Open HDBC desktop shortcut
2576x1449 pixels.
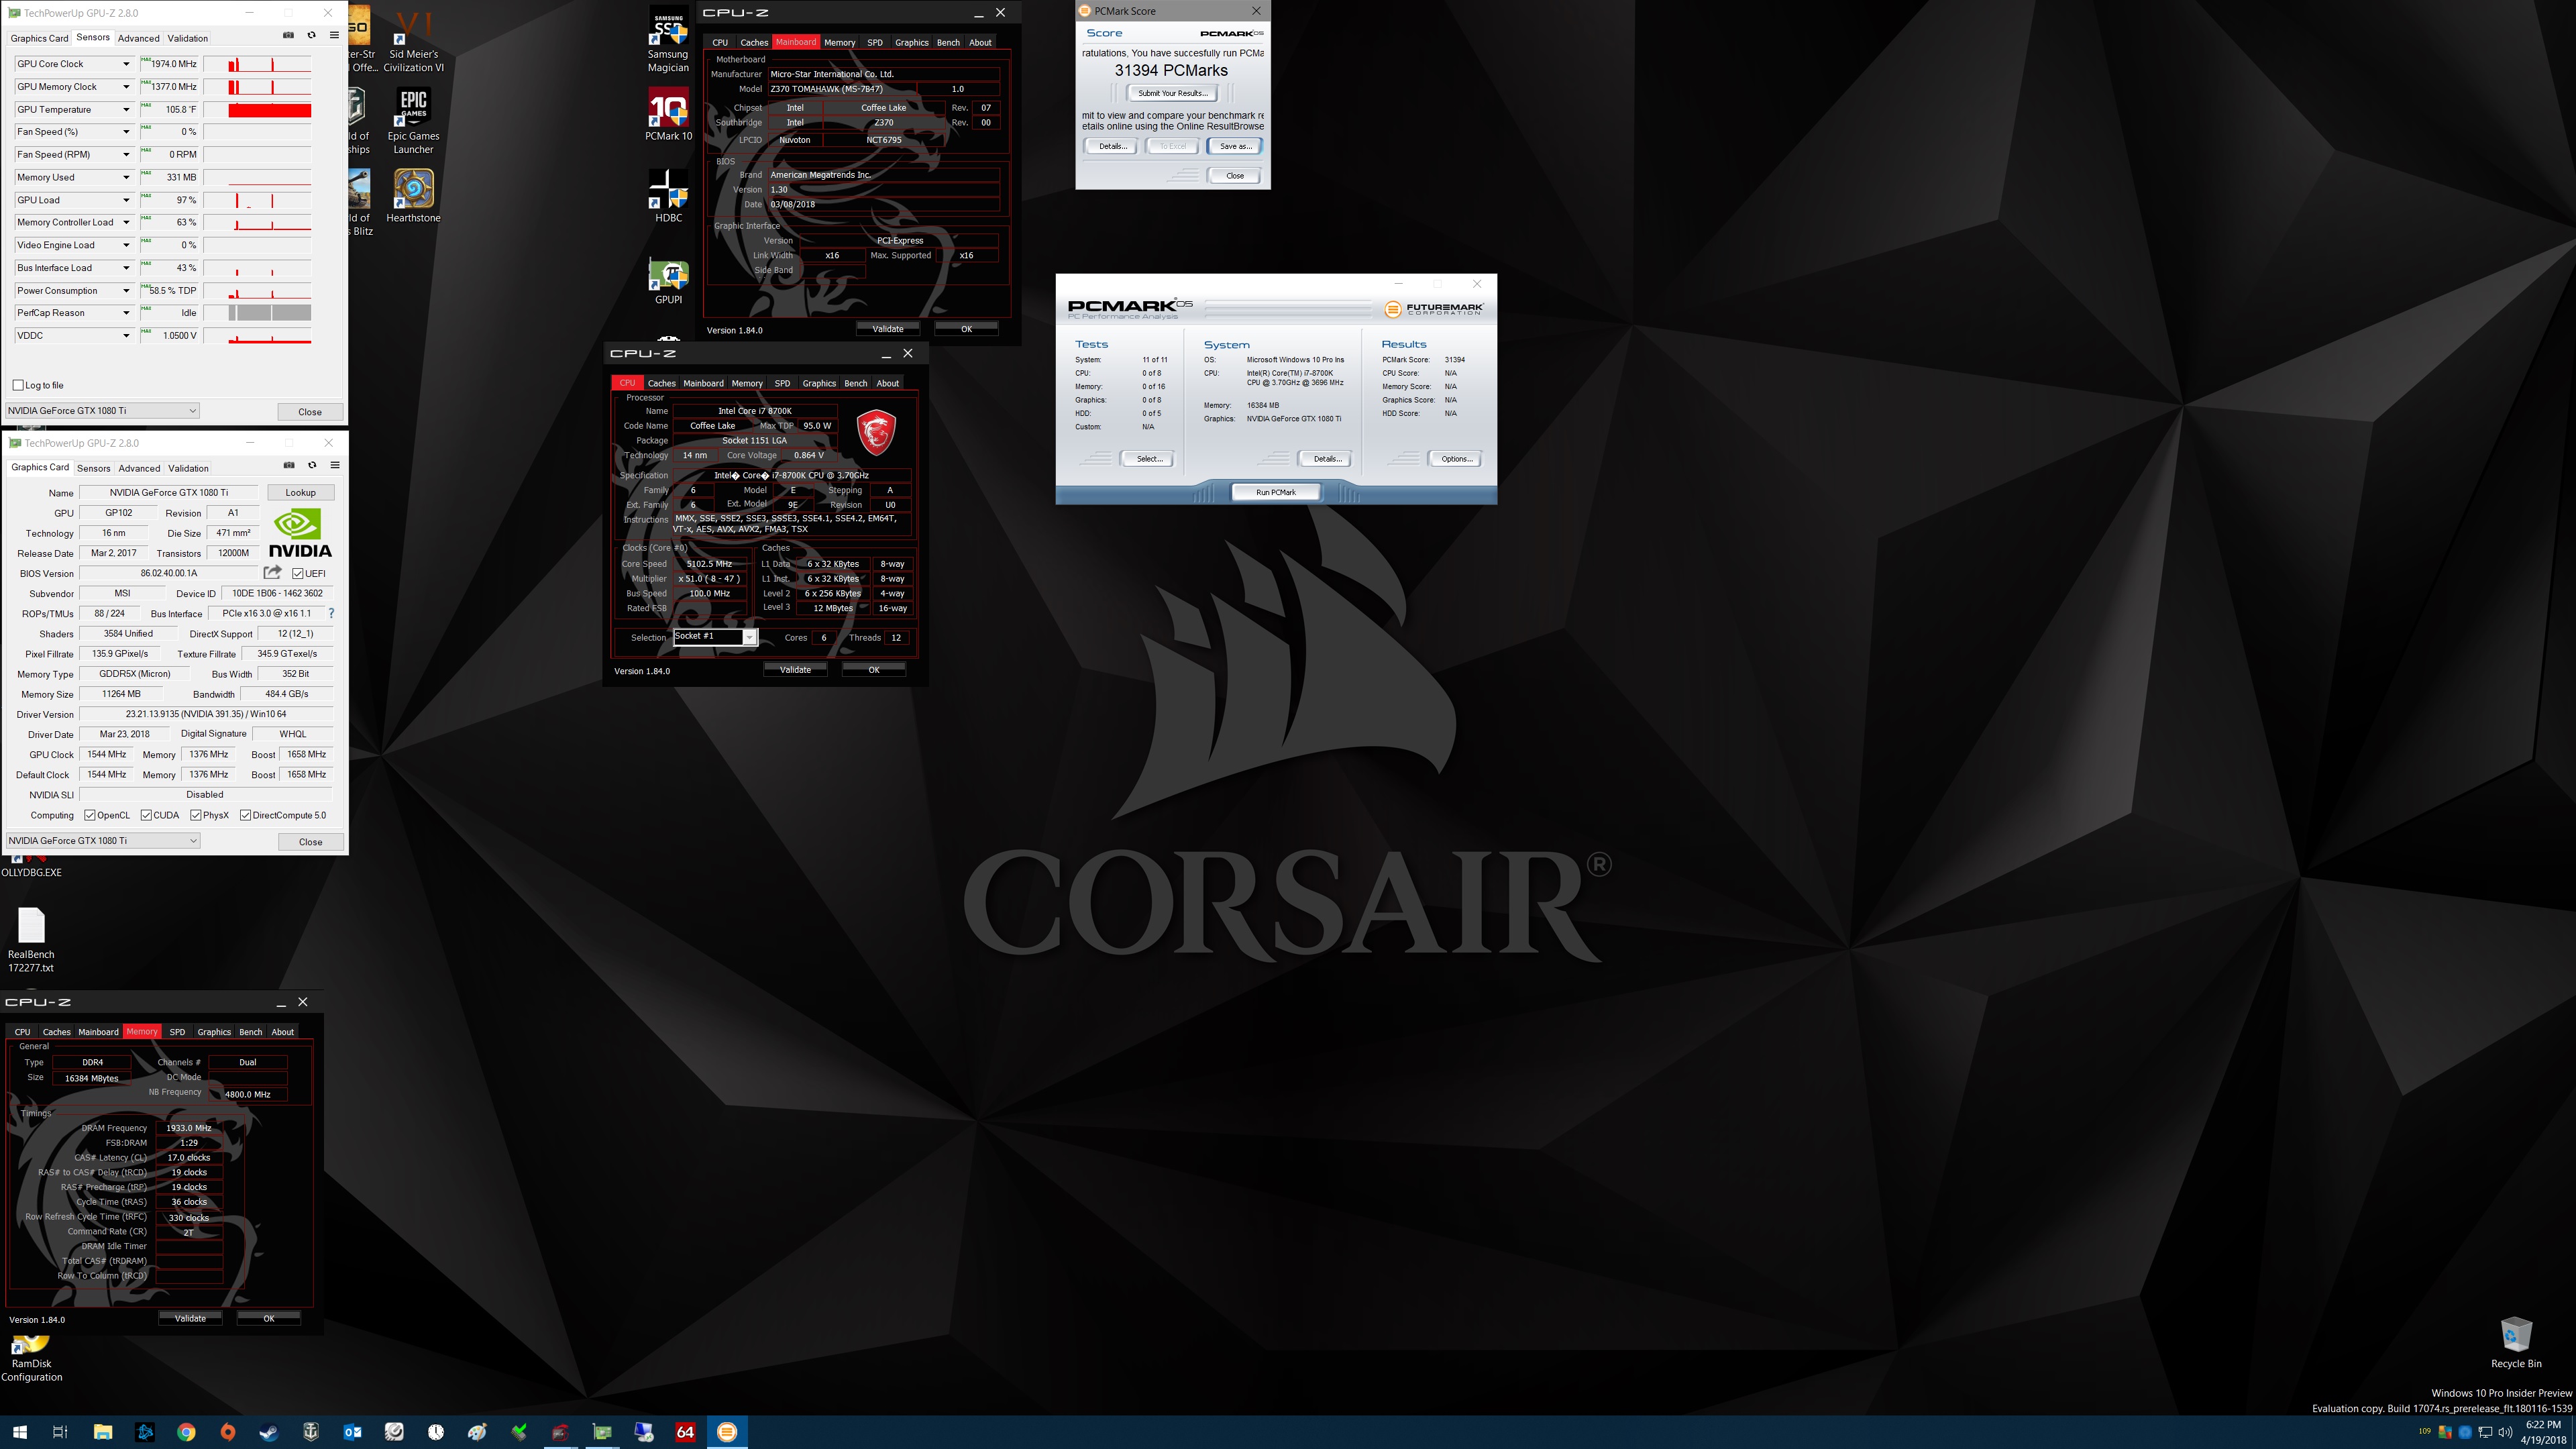click(x=668, y=196)
